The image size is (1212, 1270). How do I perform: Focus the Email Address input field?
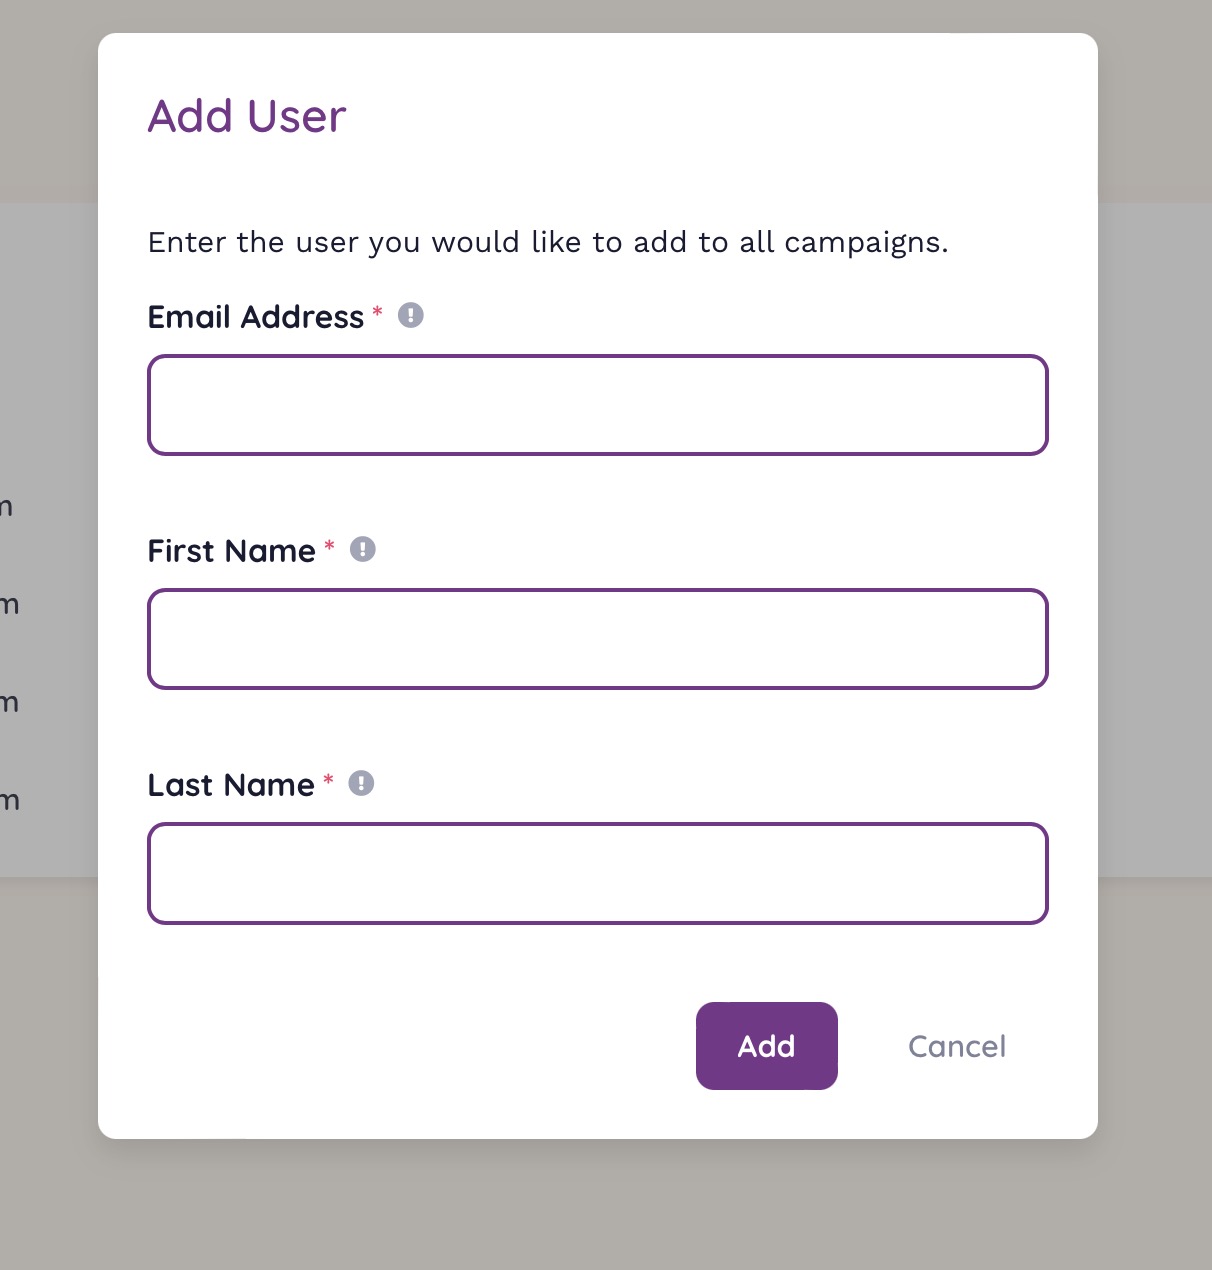click(598, 405)
